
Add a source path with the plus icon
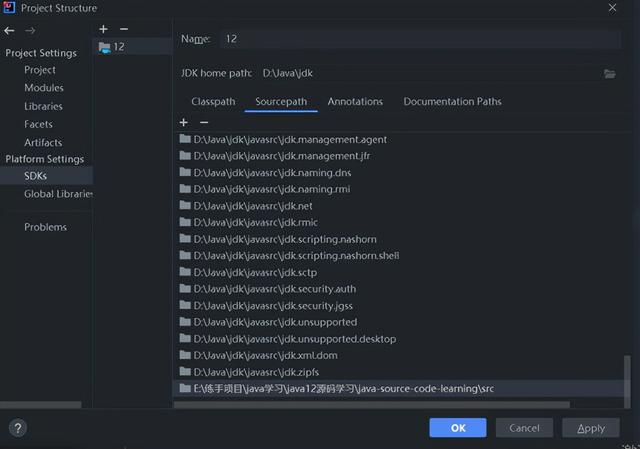(184, 122)
